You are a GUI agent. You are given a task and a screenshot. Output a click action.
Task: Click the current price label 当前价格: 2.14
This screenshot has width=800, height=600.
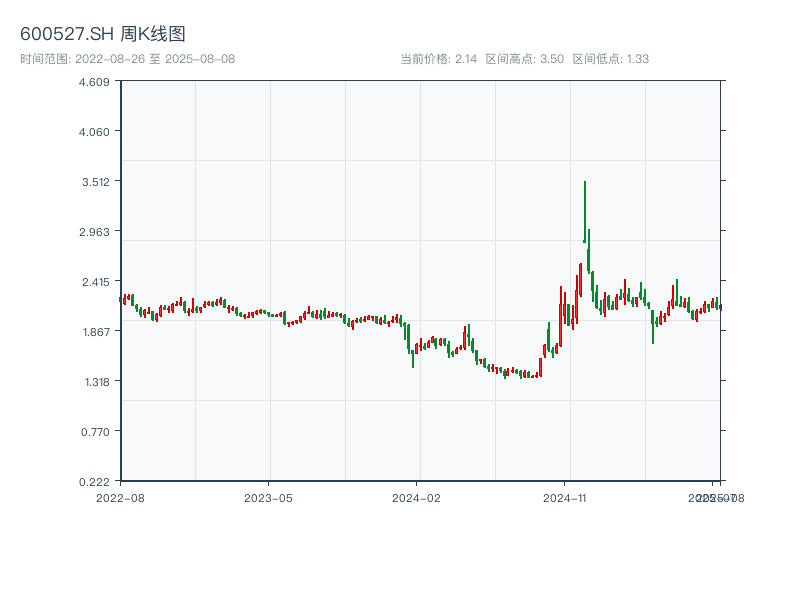coord(438,59)
